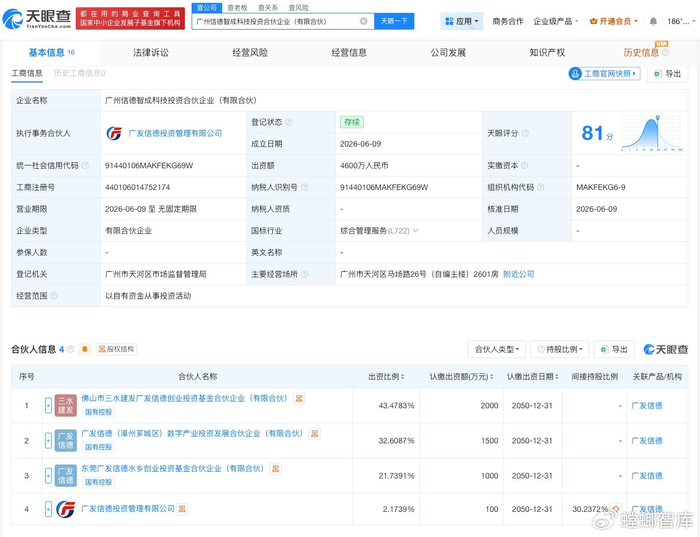Screen dimensions: 700x537
Task: Open 佛山市三水建发广发信德创业投资基金 partner link
Action: 184,398
